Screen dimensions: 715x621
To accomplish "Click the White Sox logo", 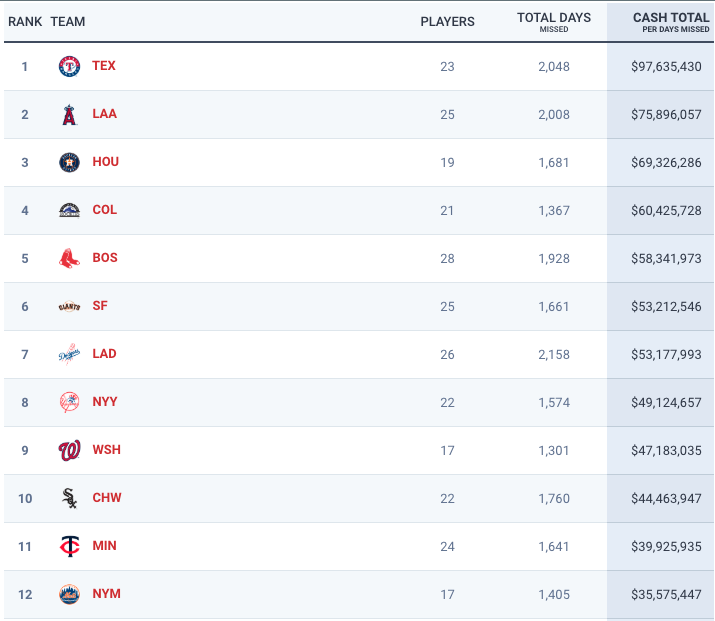I will coord(69,499).
